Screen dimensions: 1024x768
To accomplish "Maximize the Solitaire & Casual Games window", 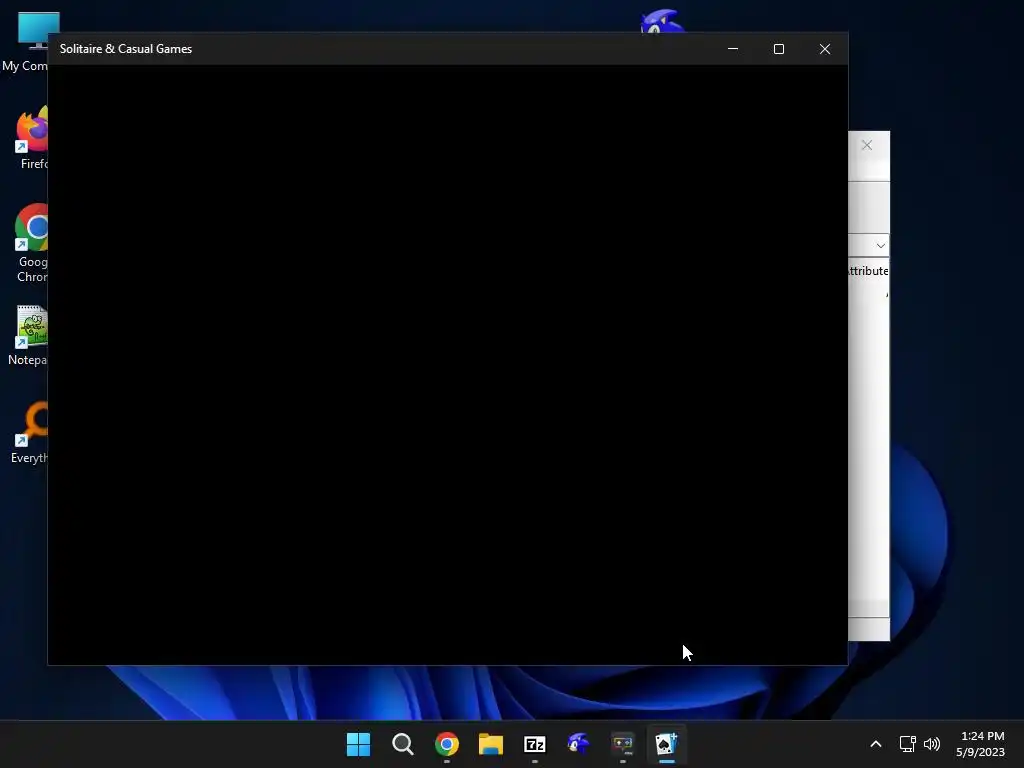I will pos(778,49).
